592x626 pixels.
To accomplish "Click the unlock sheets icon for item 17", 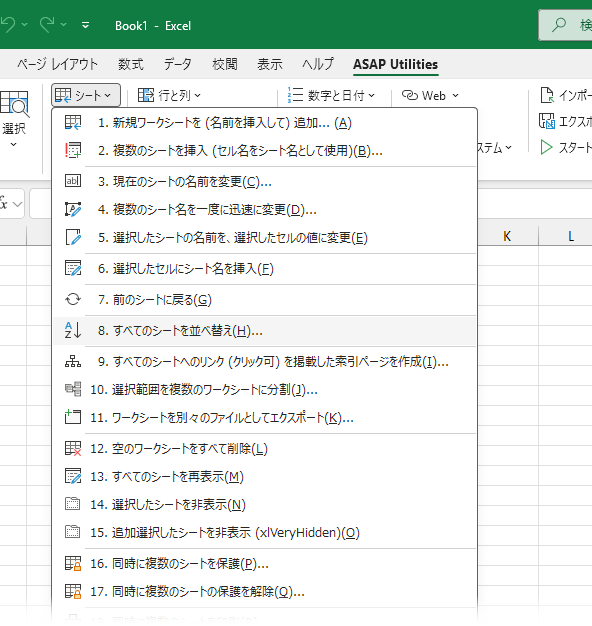I will pyautogui.click(x=73, y=591).
